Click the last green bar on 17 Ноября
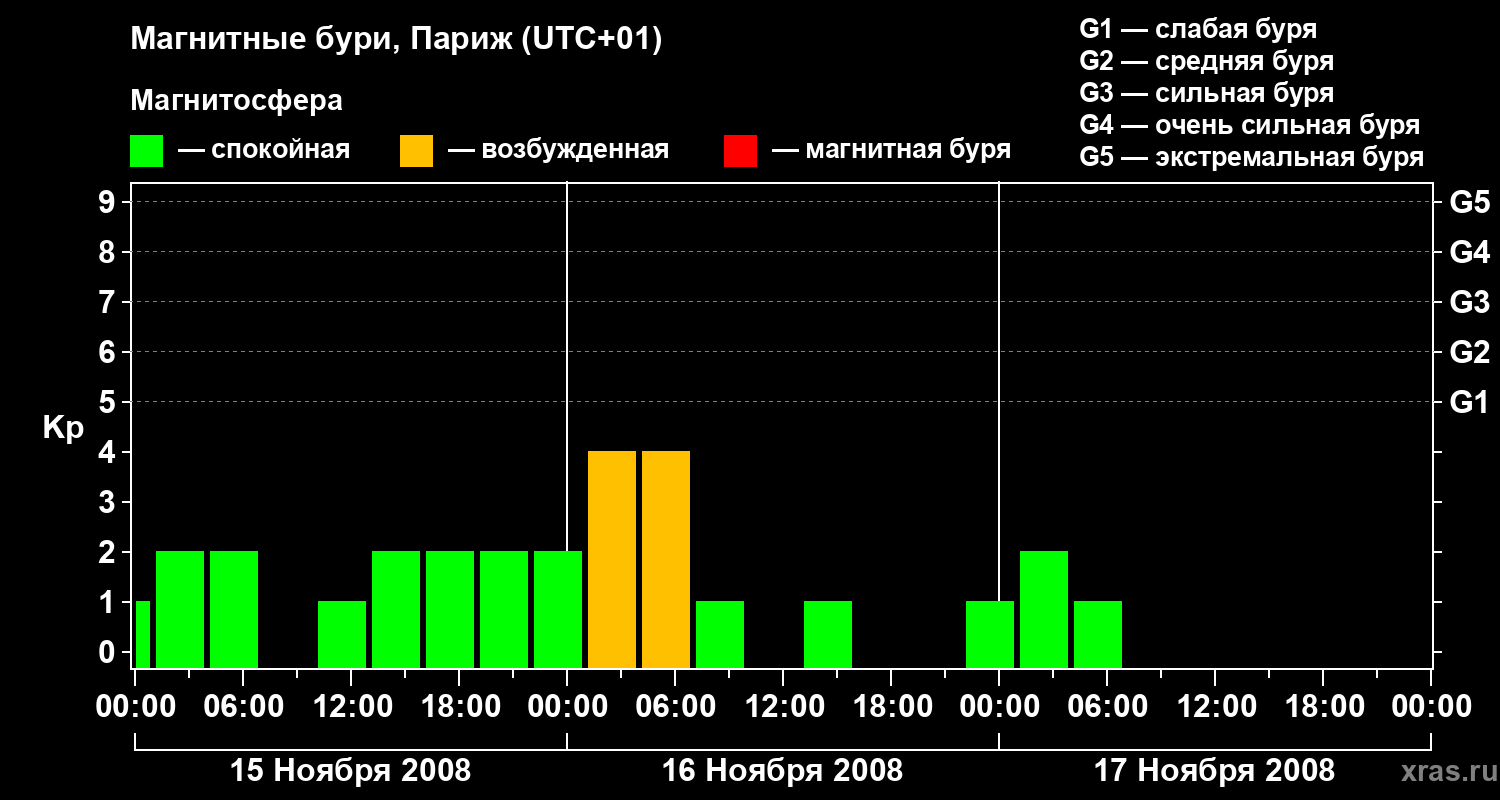The width and height of the screenshot is (1500, 800). [x=1098, y=634]
